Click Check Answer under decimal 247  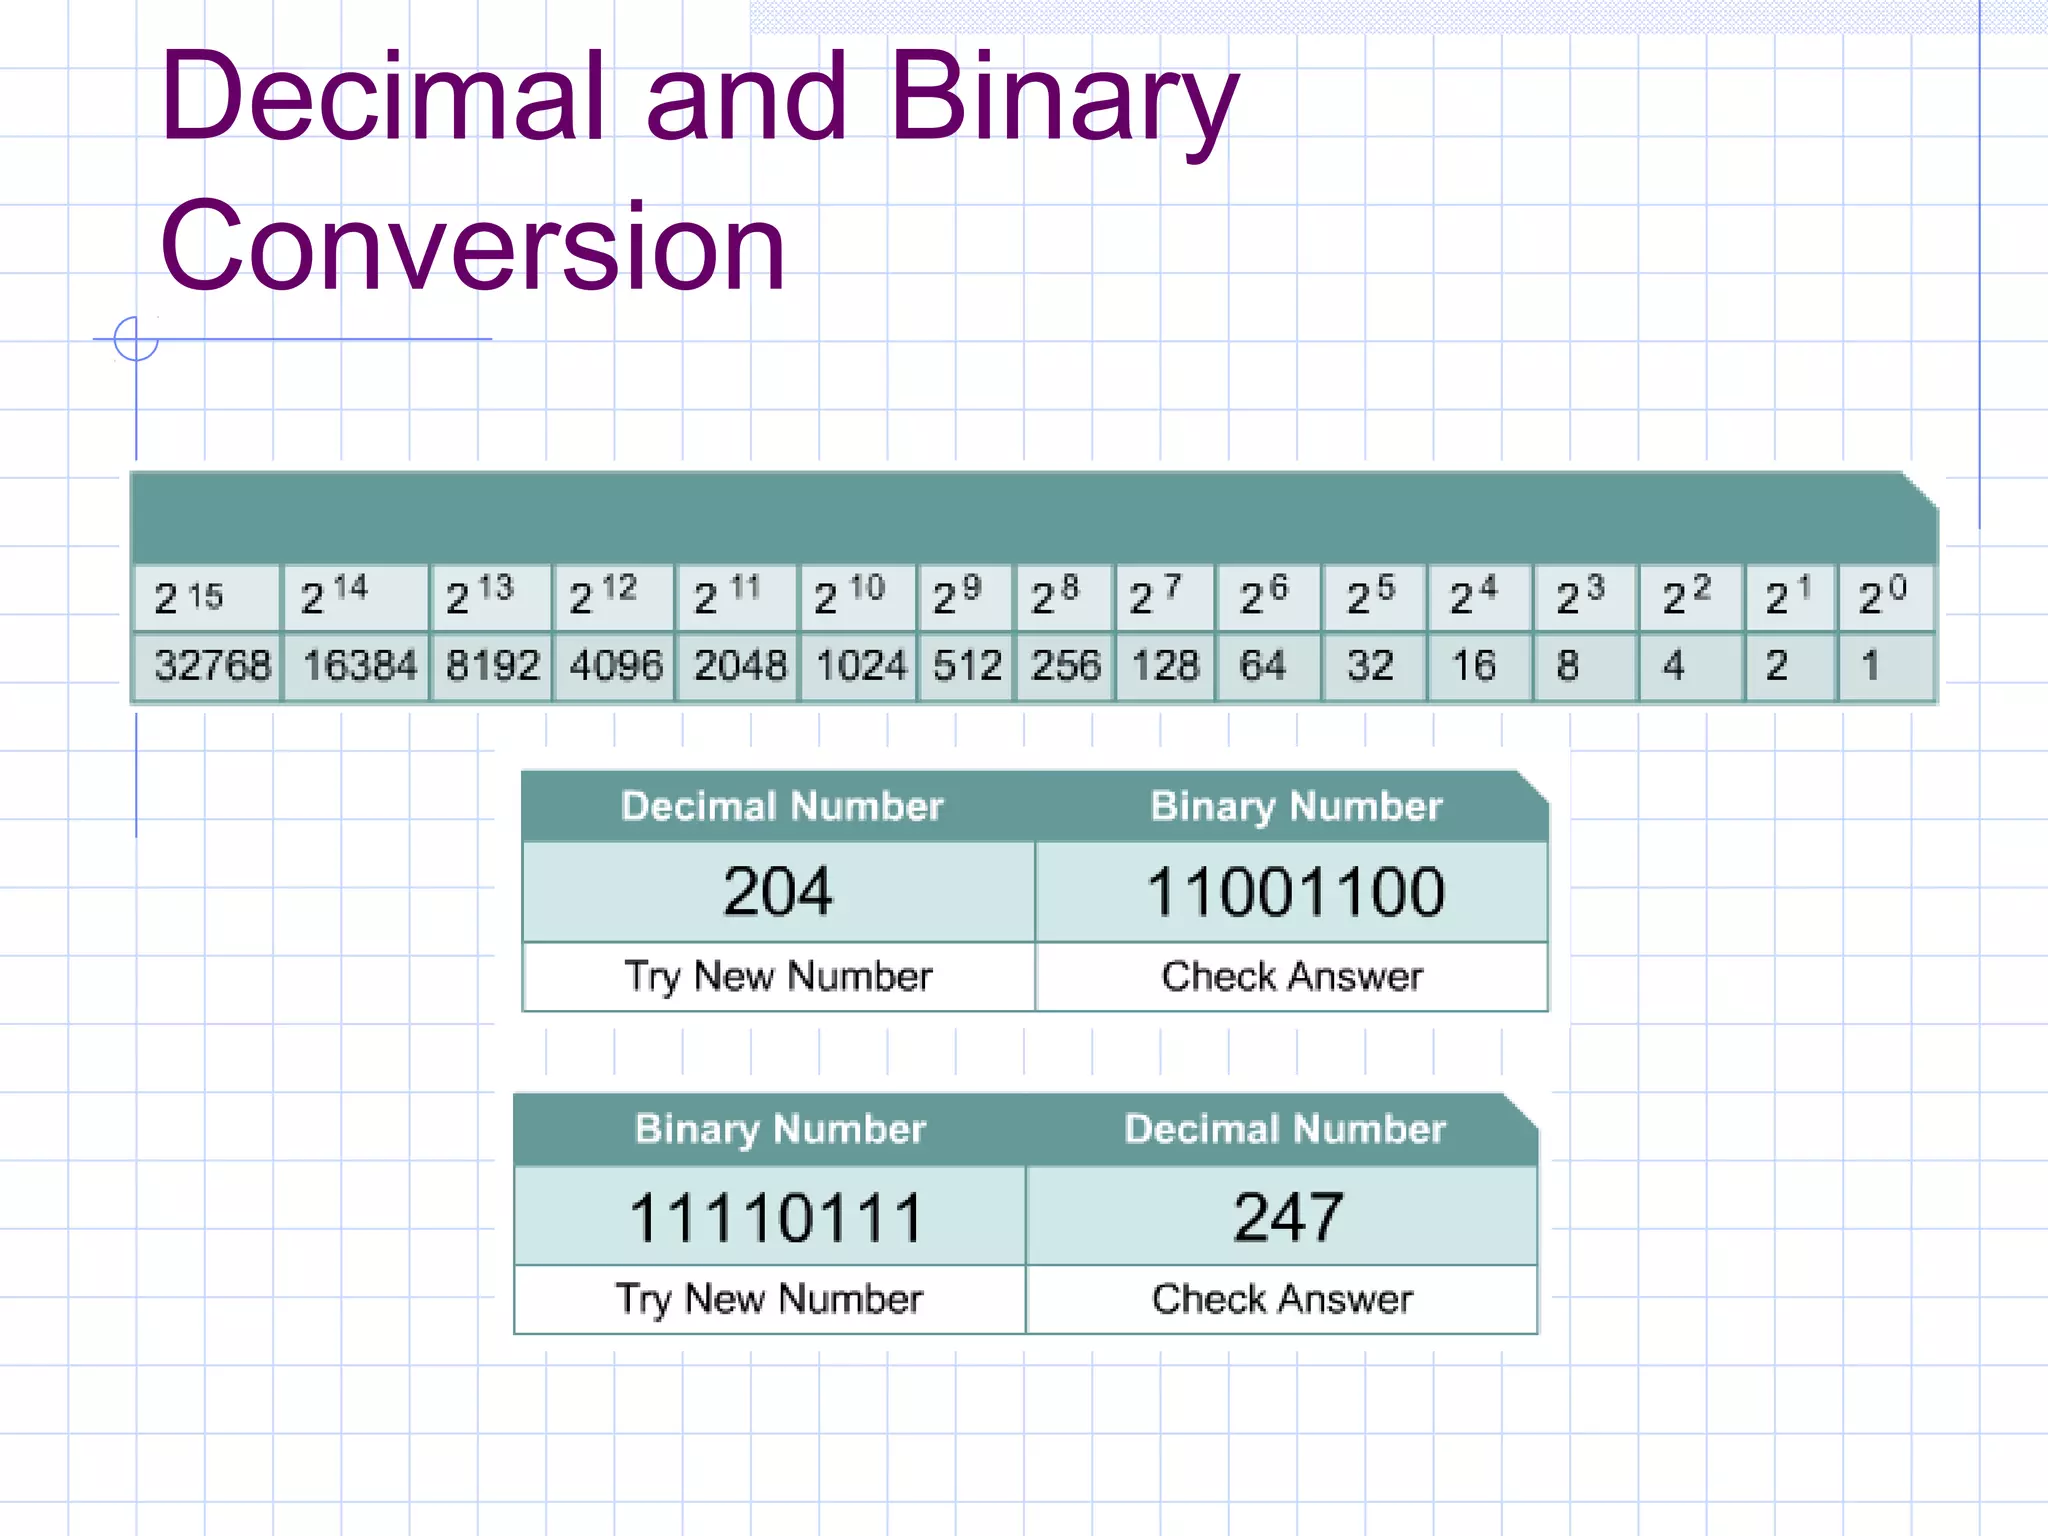tap(1282, 1299)
